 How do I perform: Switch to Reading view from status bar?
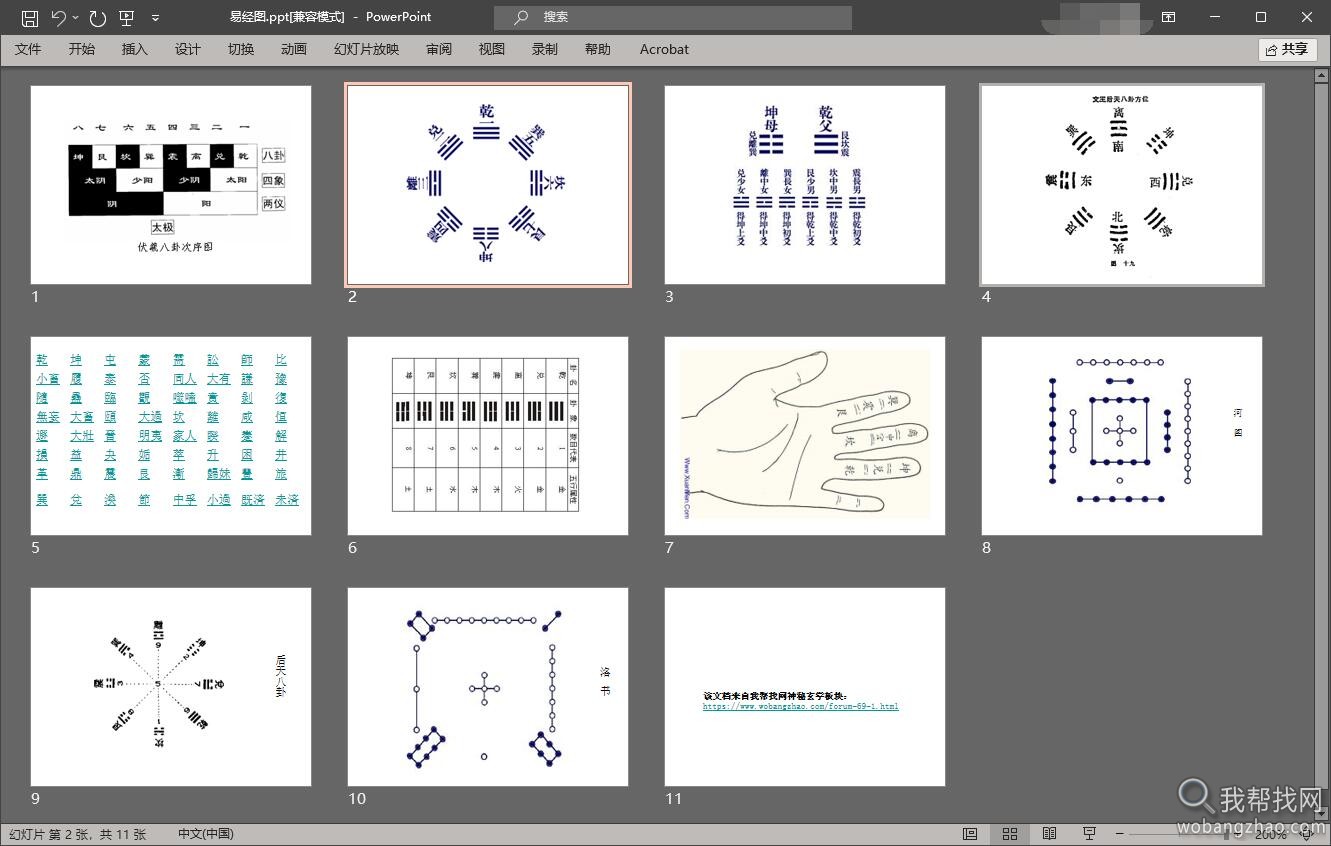click(1049, 834)
